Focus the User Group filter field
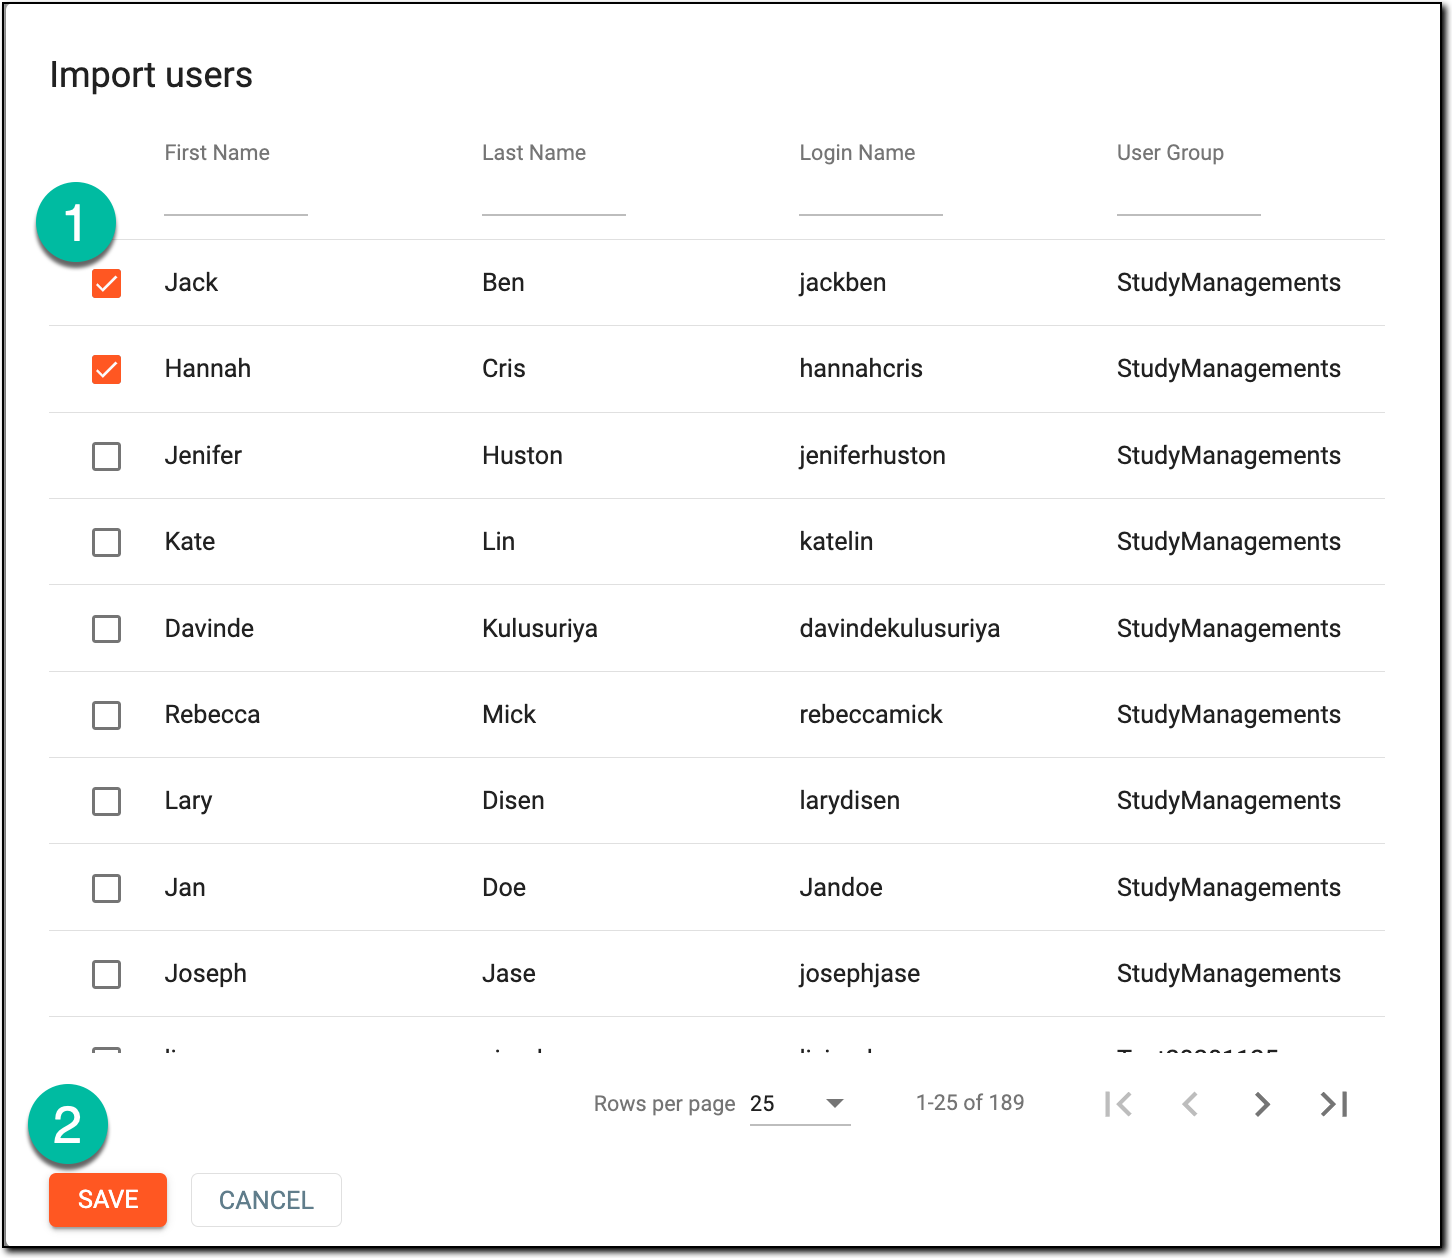Viewport: 1452px width, 1258px height. 1189,198
